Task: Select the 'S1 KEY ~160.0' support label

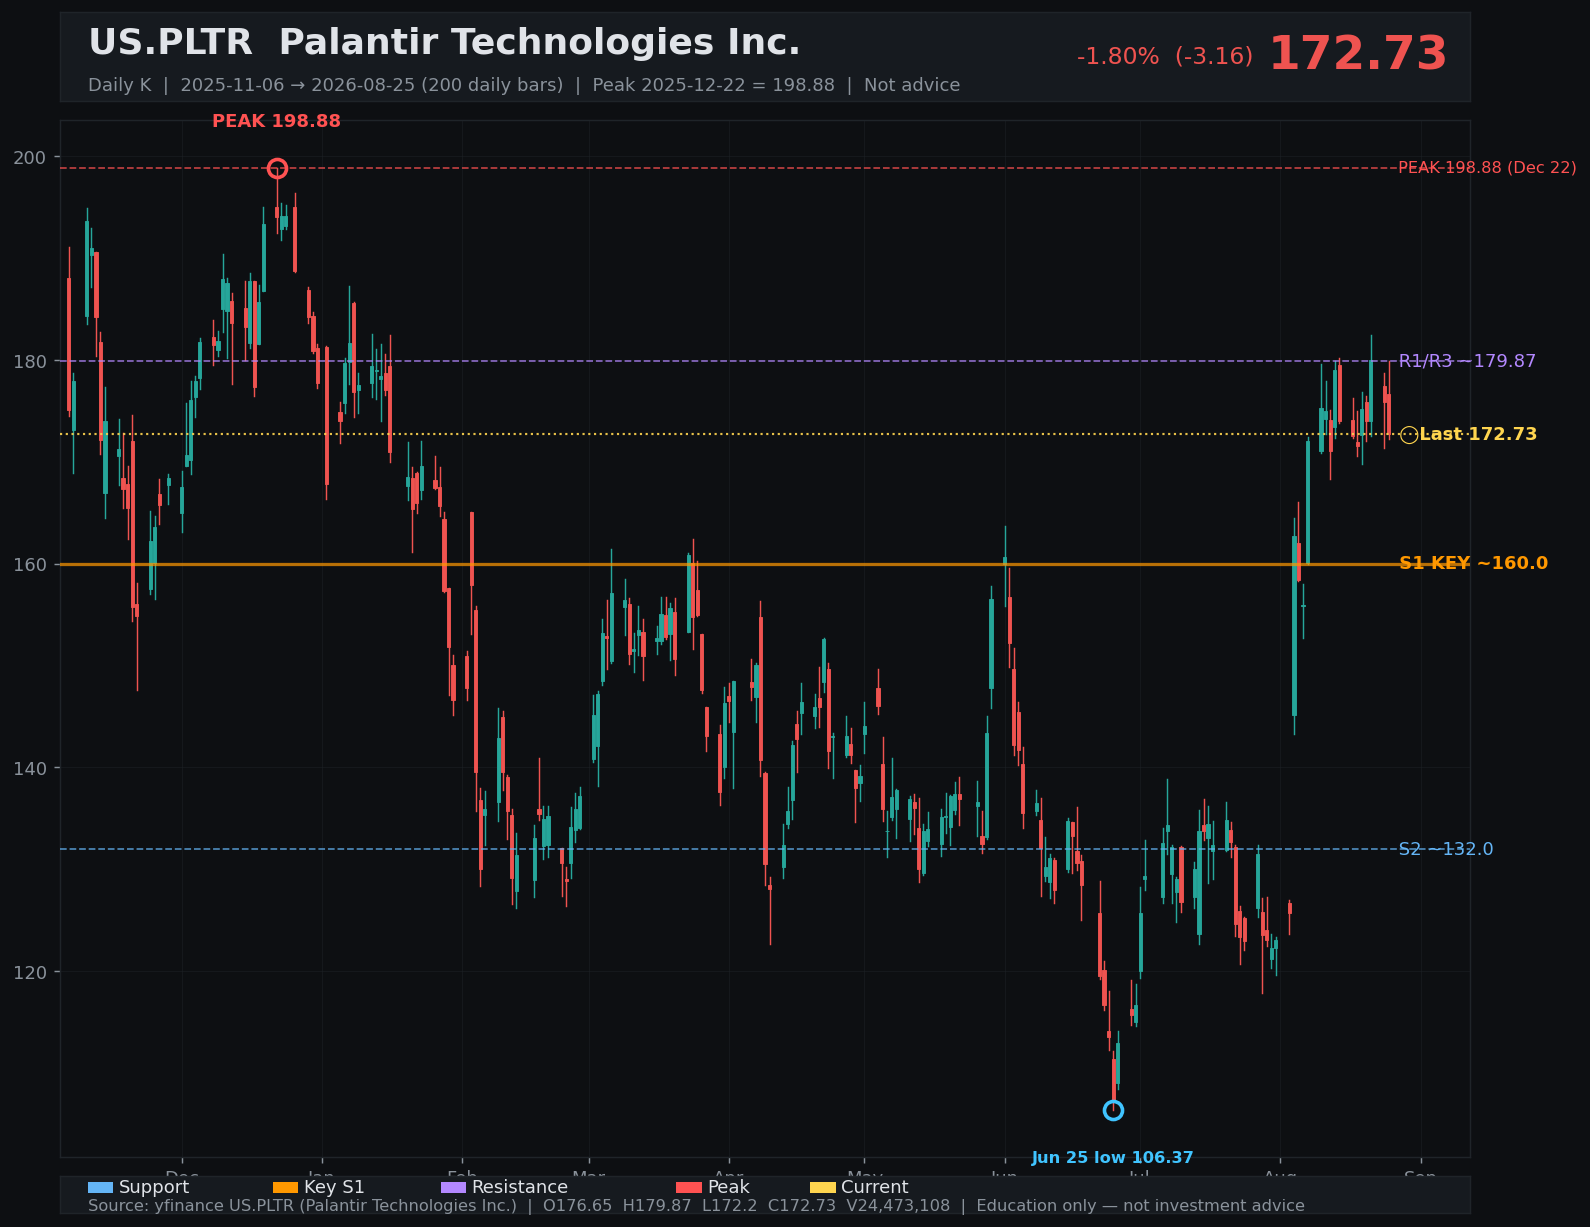Action: coord(1473,563)
